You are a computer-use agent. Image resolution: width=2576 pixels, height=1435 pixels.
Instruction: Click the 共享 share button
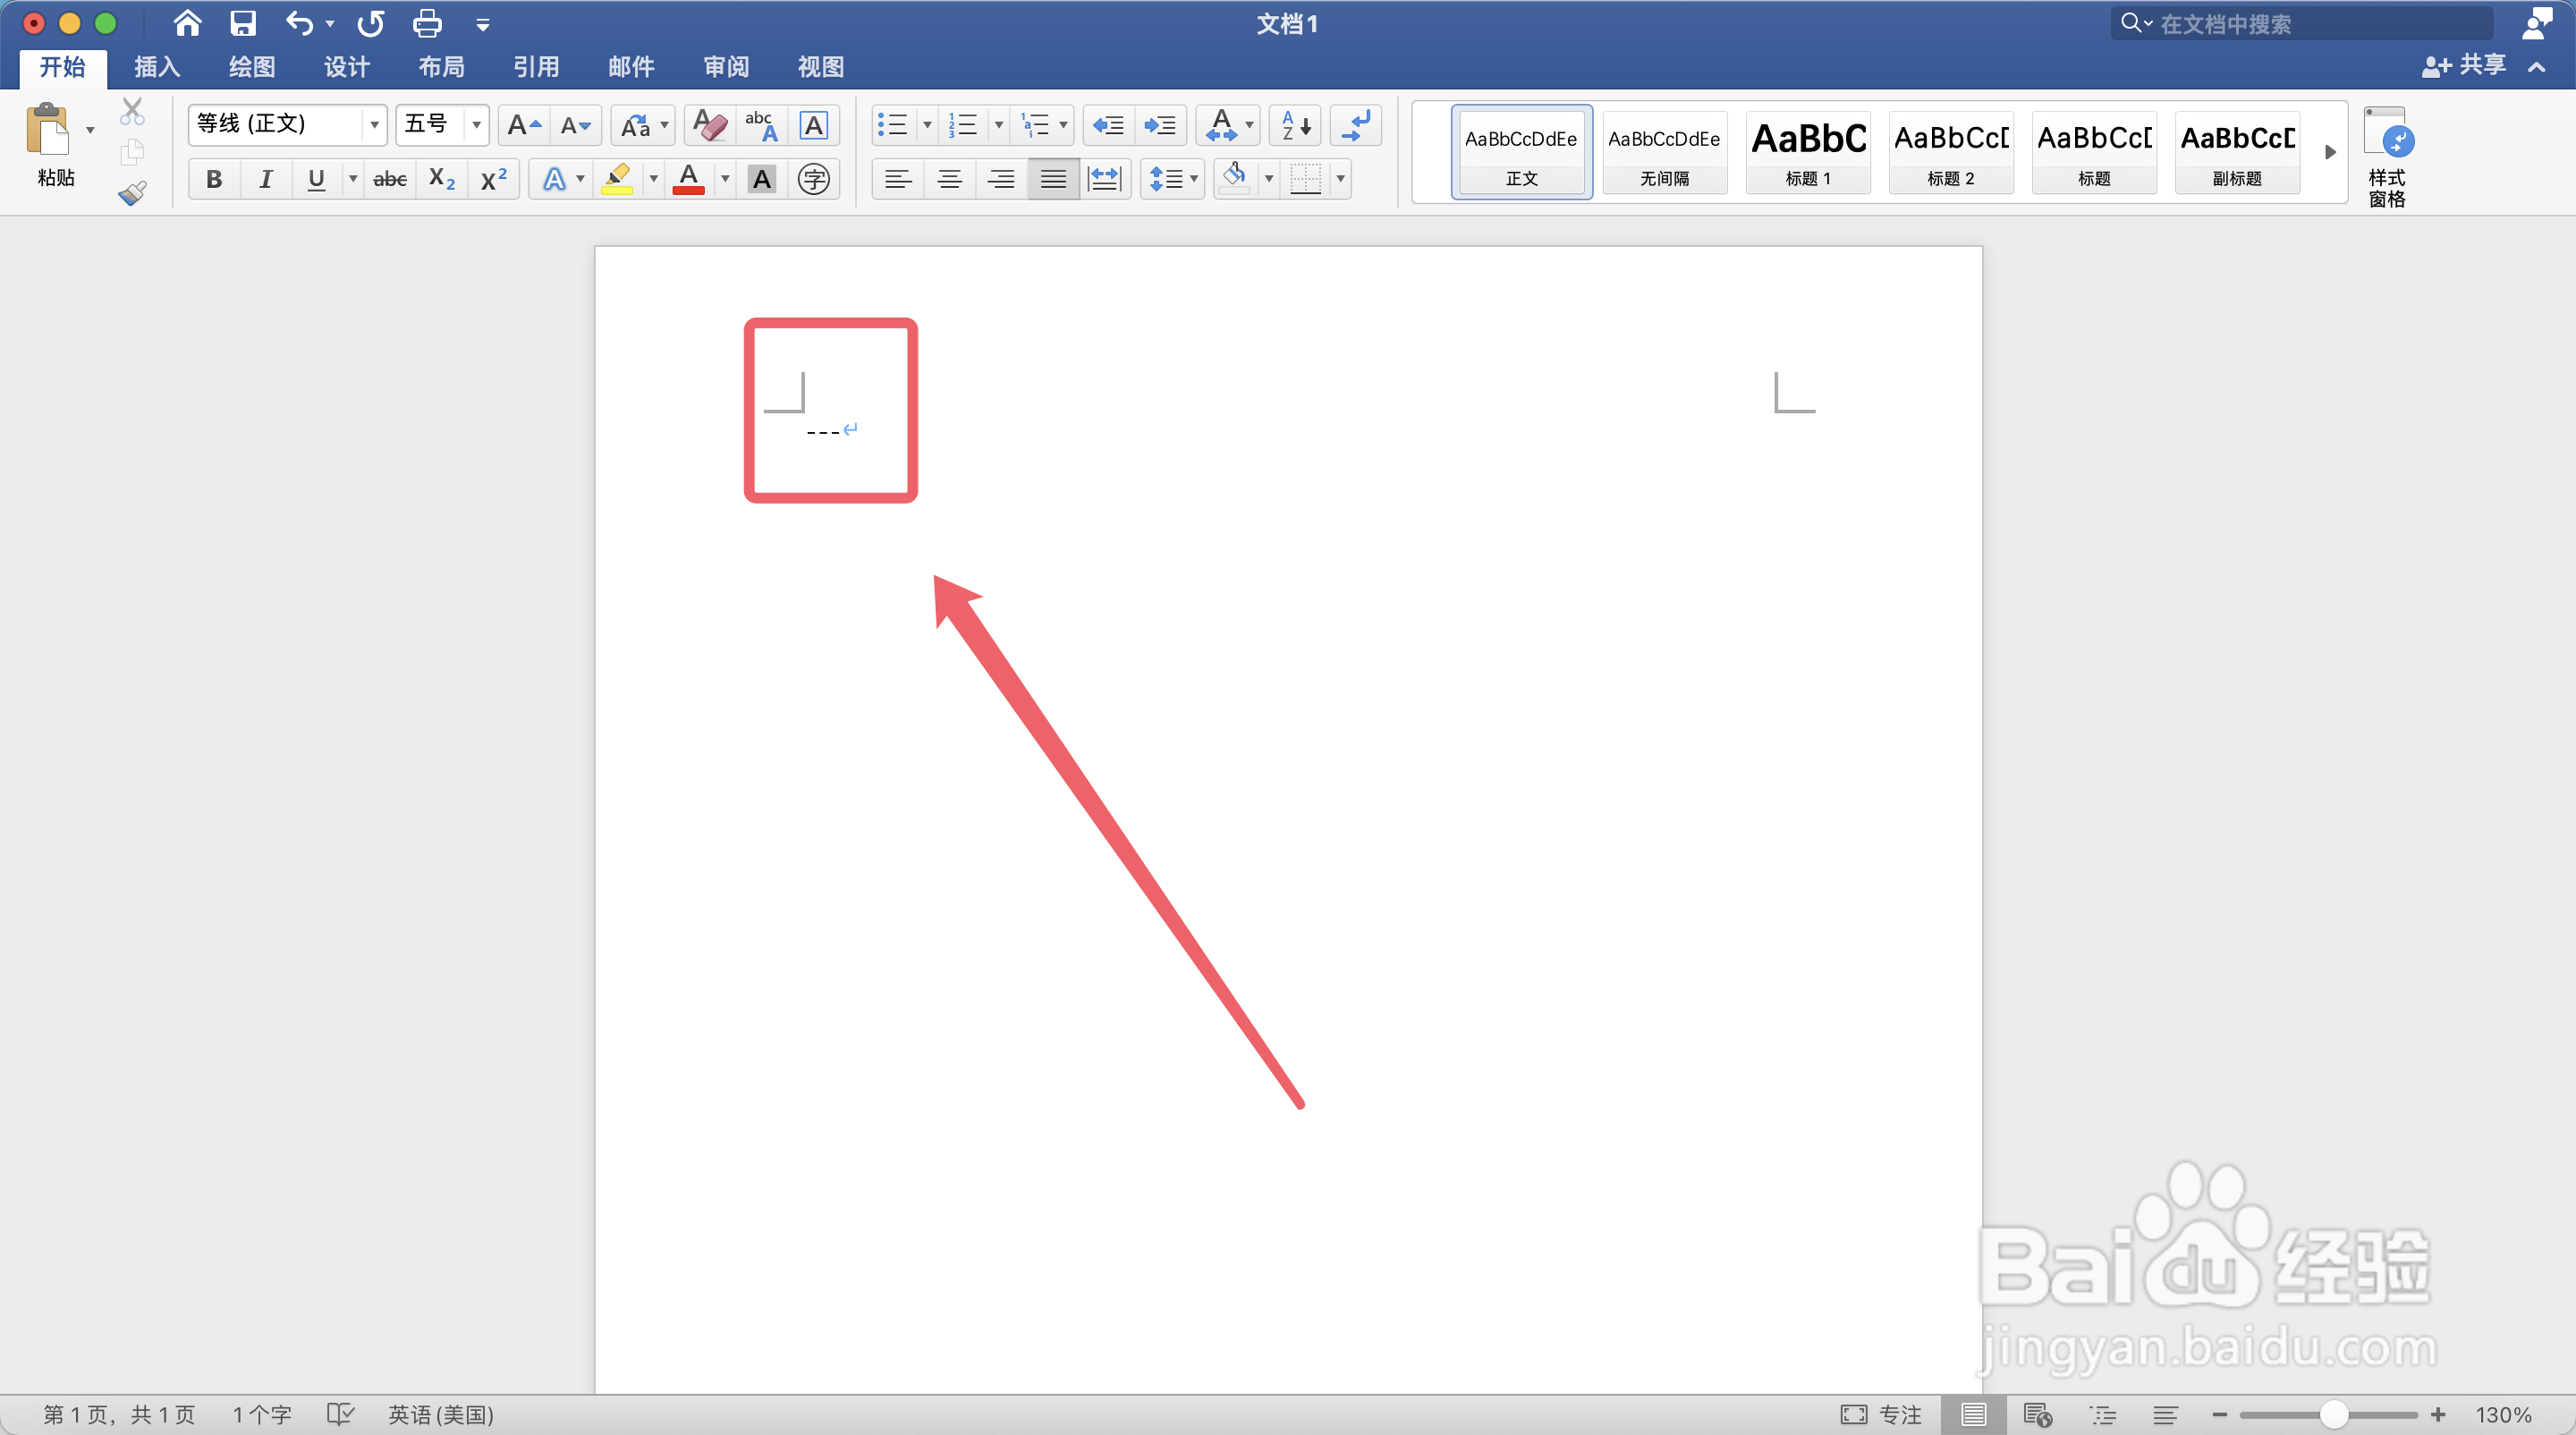coord(2464,66)
